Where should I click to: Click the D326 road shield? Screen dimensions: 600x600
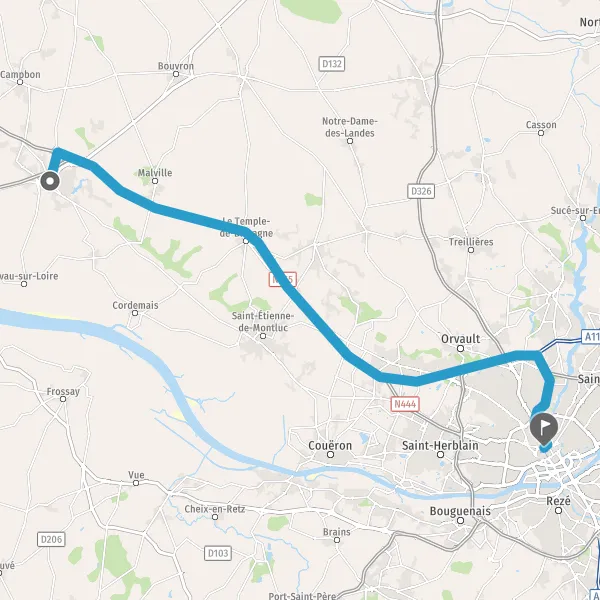(x=421, y=191)
